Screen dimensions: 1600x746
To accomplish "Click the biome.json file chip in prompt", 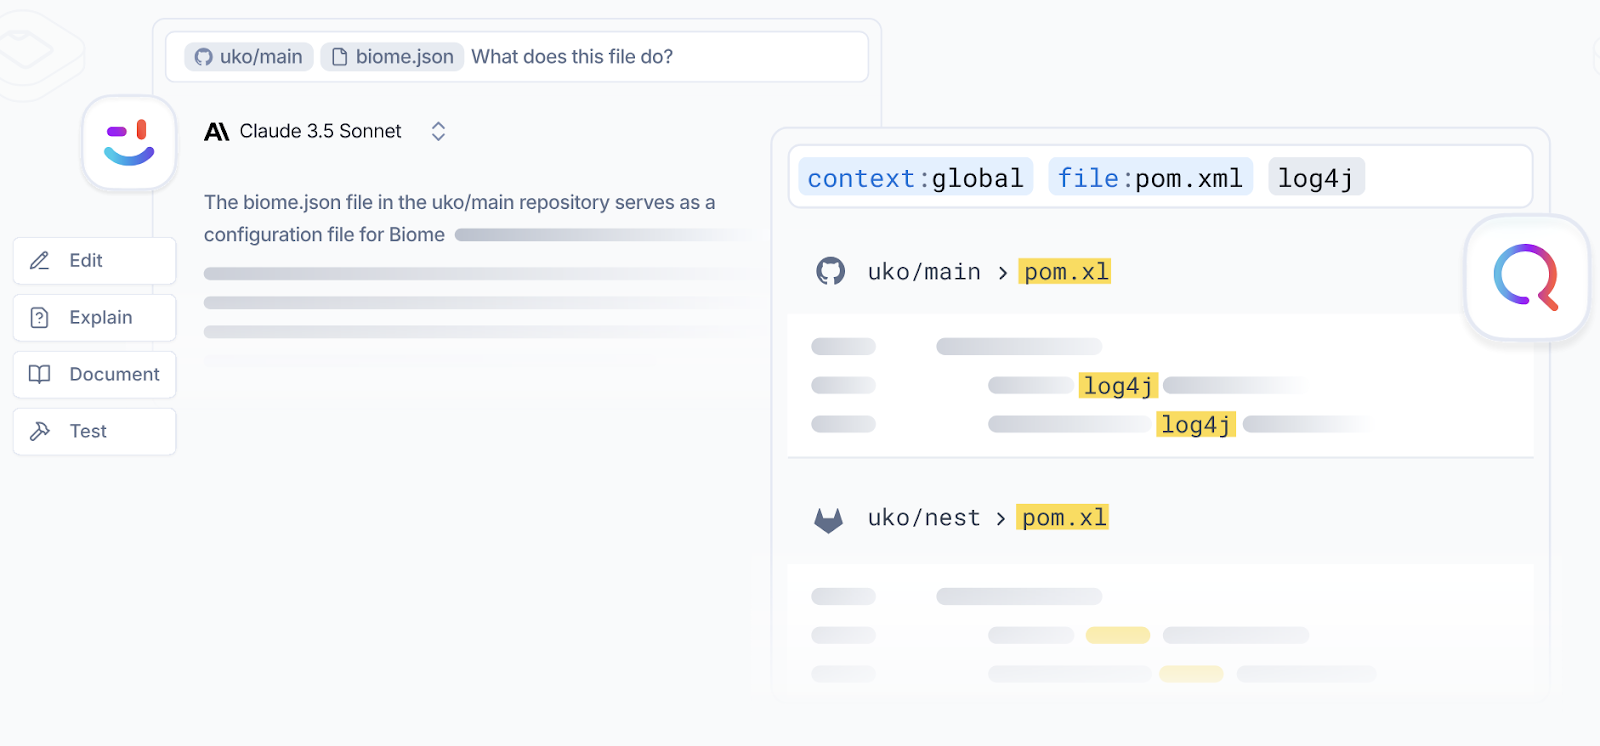I will 392,57.
